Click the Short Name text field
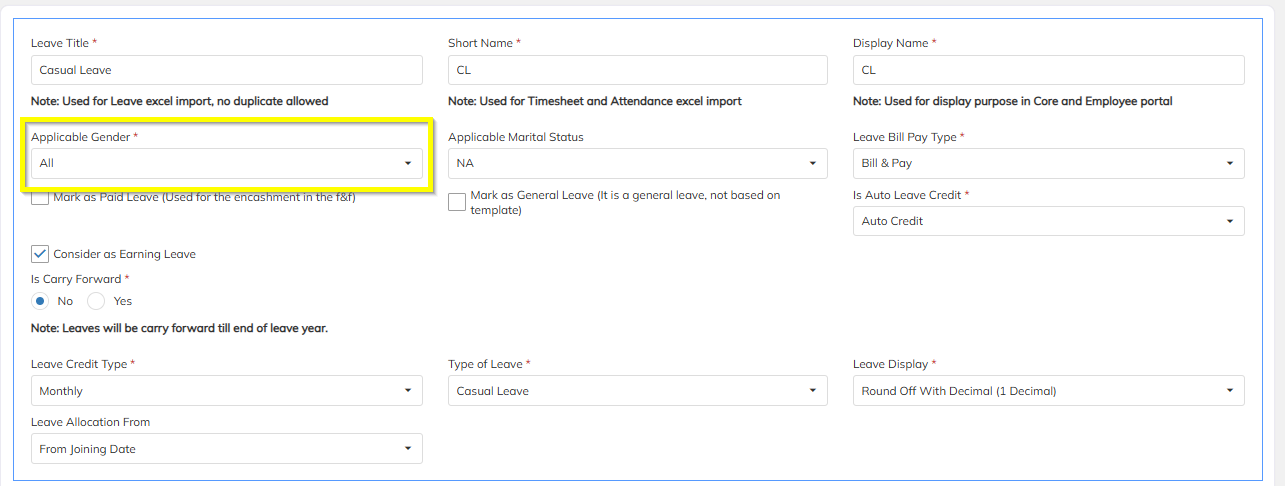 click(637, 70)
